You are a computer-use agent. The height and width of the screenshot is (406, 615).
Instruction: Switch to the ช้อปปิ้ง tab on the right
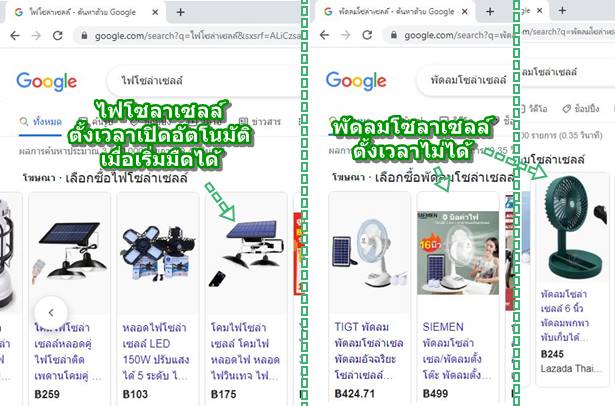(x=581, y=109)
